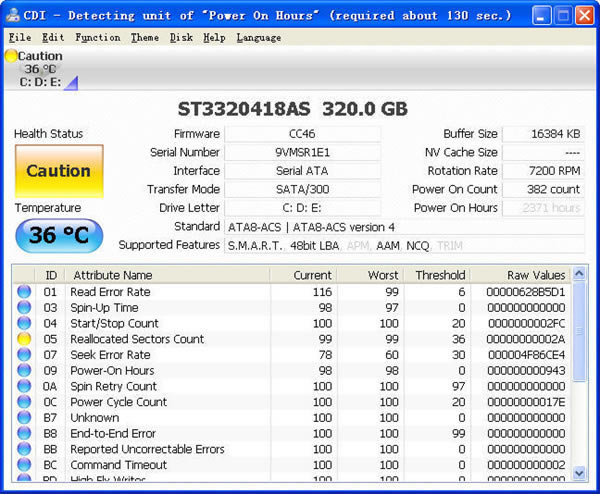Open the Disk menu
The width and height of the screenshot is (600, 494).
181,37
